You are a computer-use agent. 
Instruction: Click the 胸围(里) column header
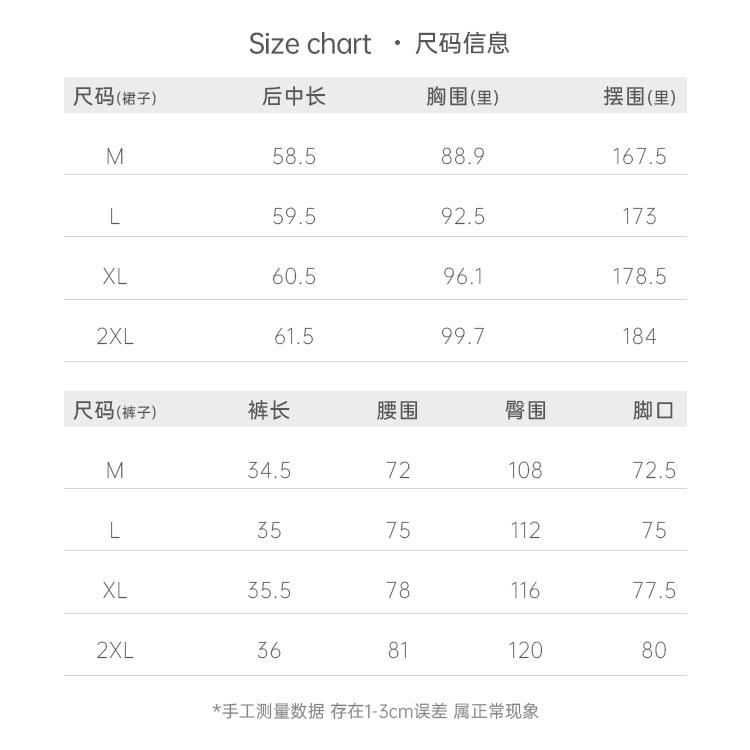coord(462,97)
